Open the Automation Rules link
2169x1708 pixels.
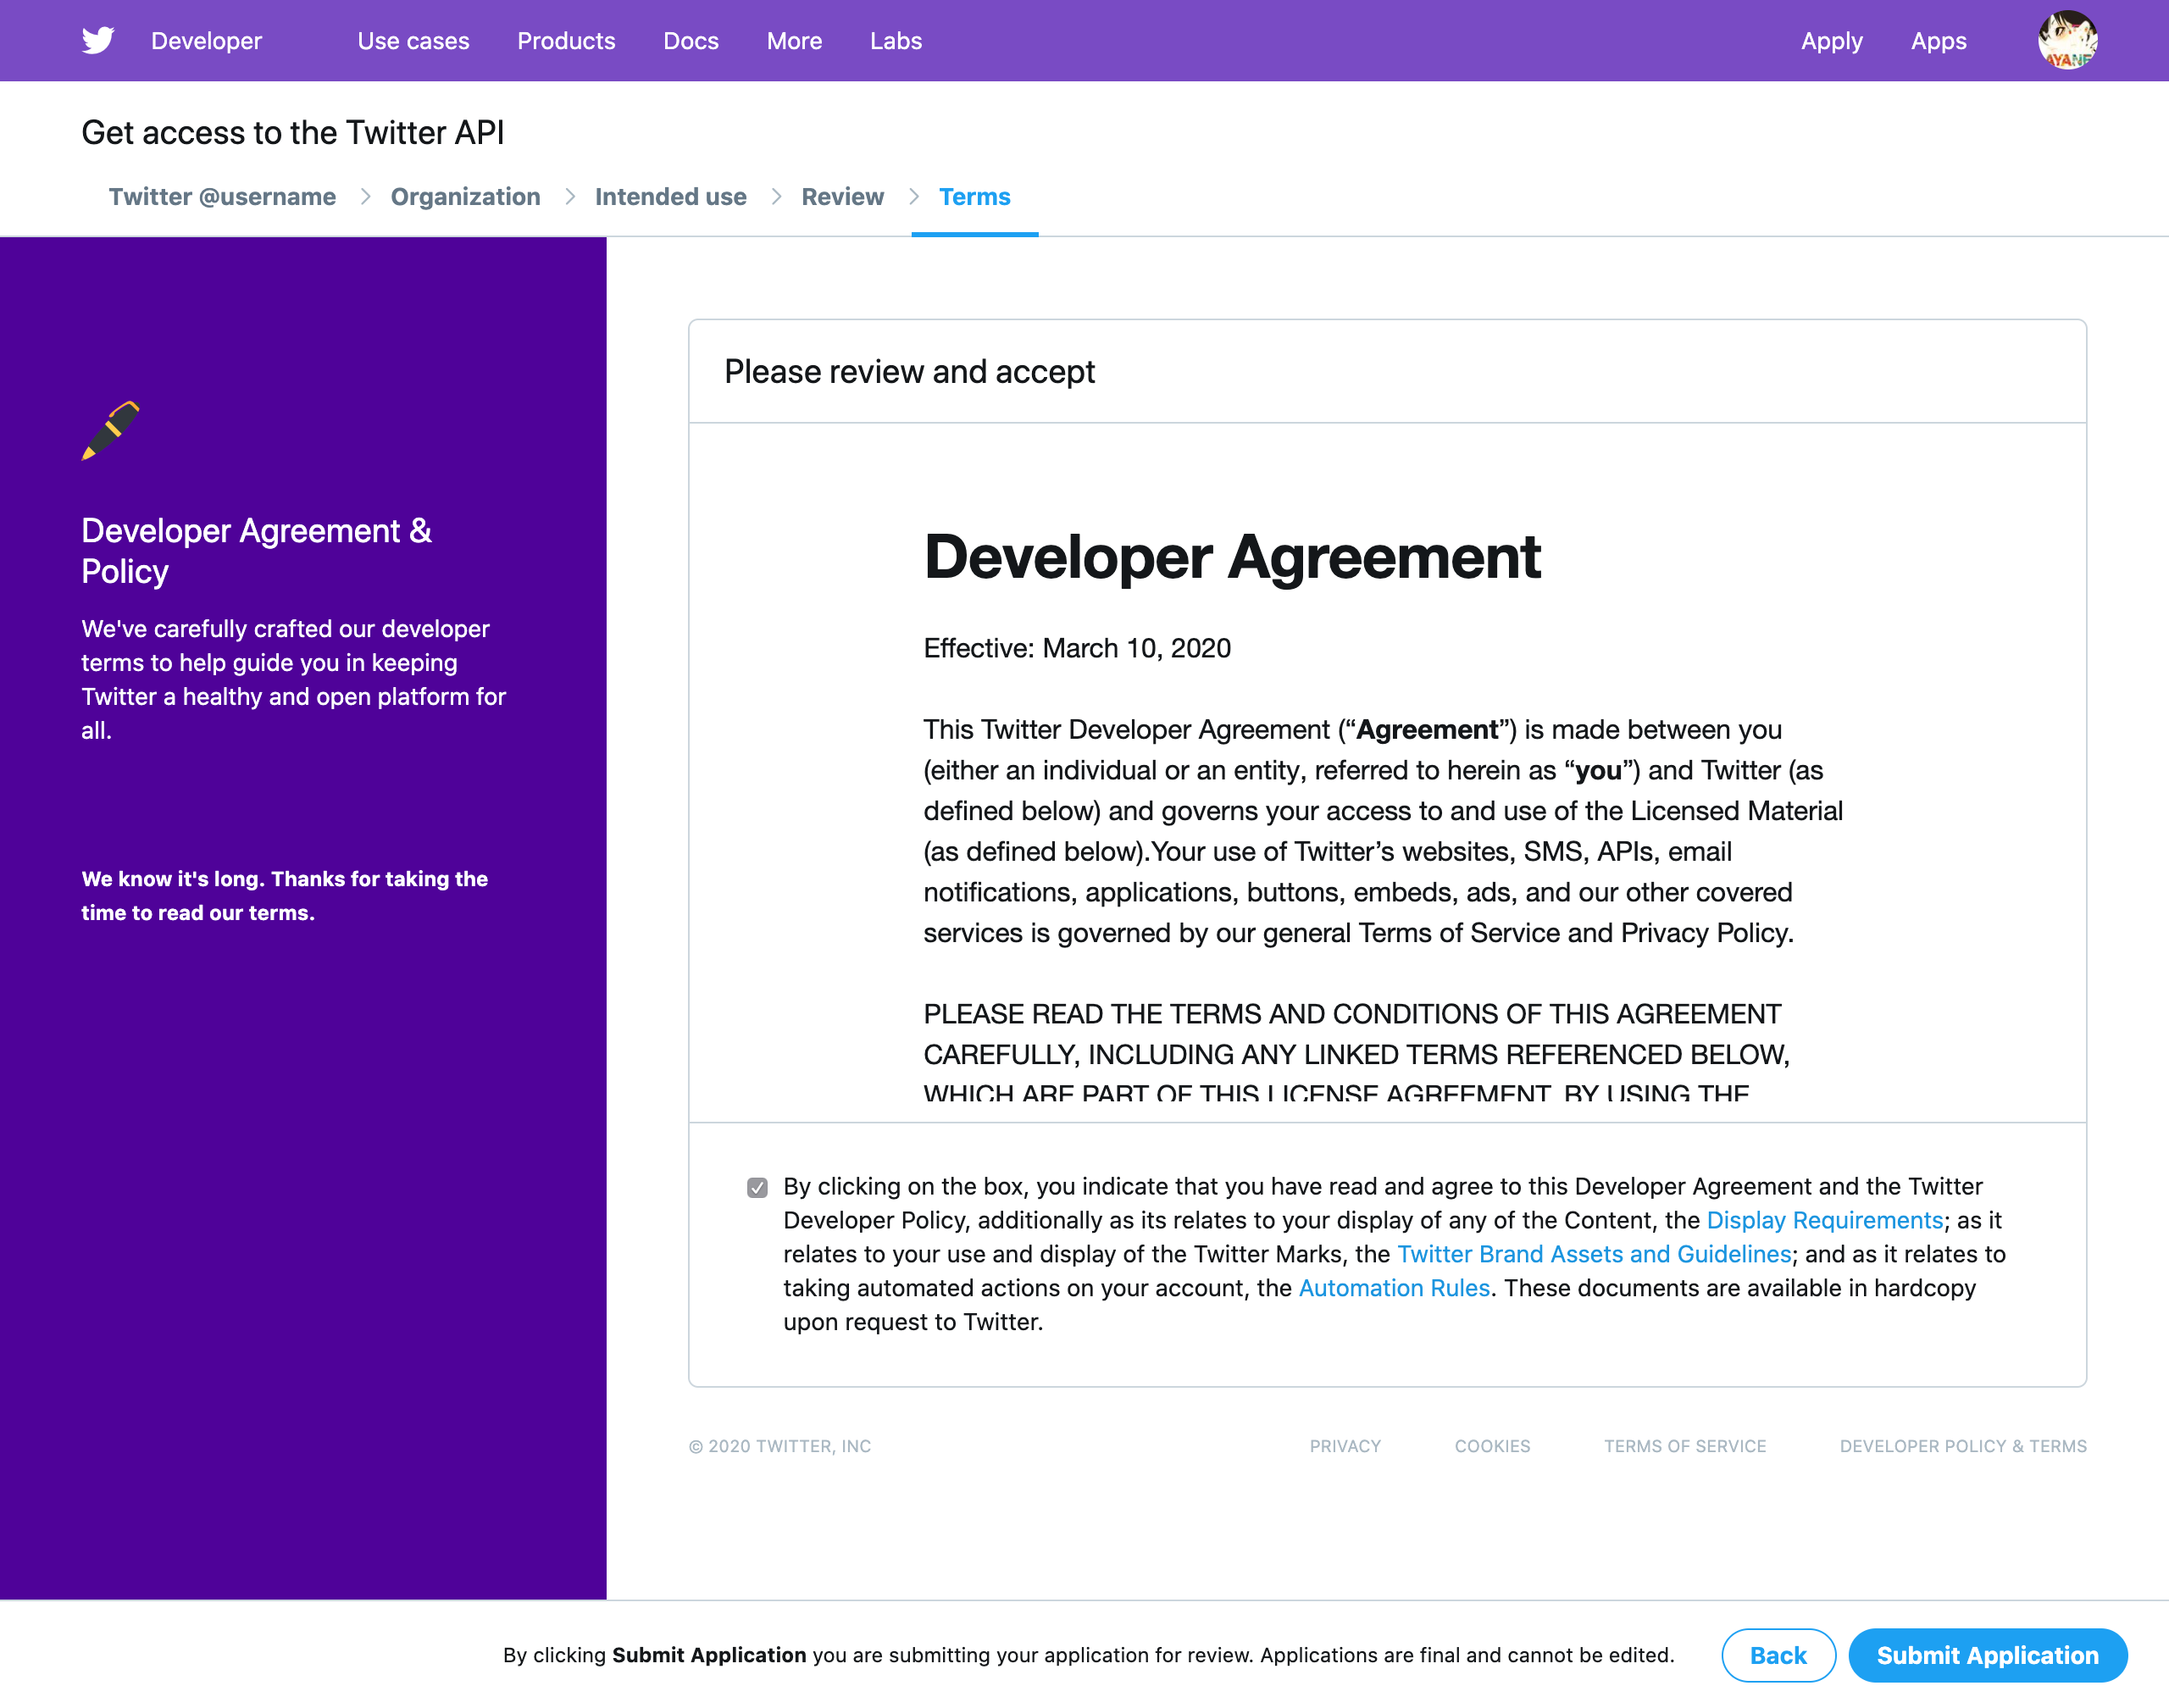tap(1394, 1288)
